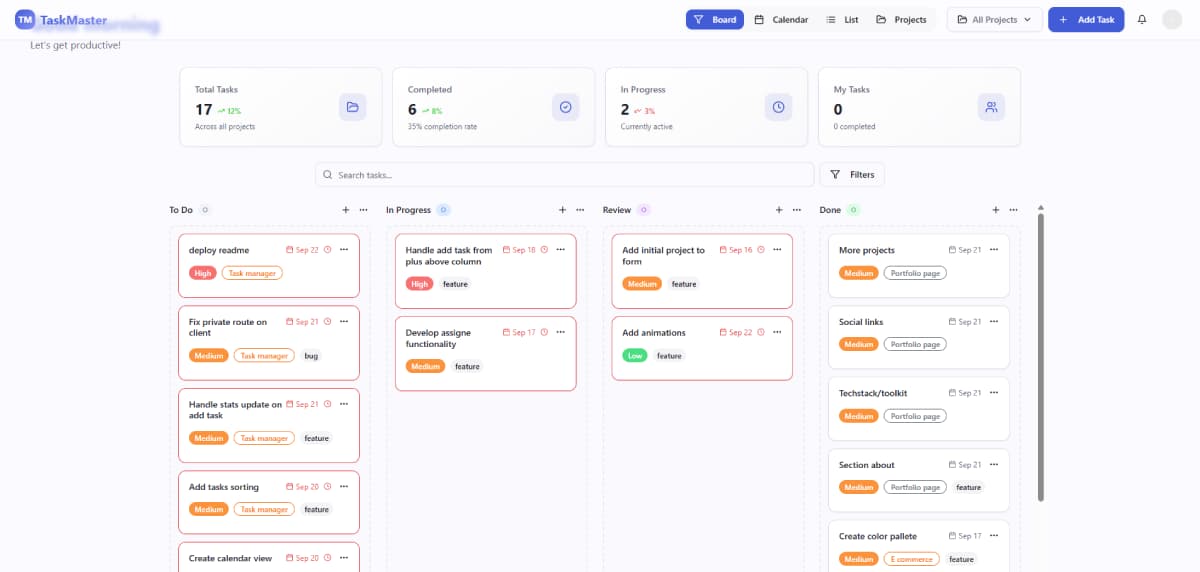The height and width of the screenshot is (572, 1200).
Task: Click the Add Task button
Action: point(1086,19)
